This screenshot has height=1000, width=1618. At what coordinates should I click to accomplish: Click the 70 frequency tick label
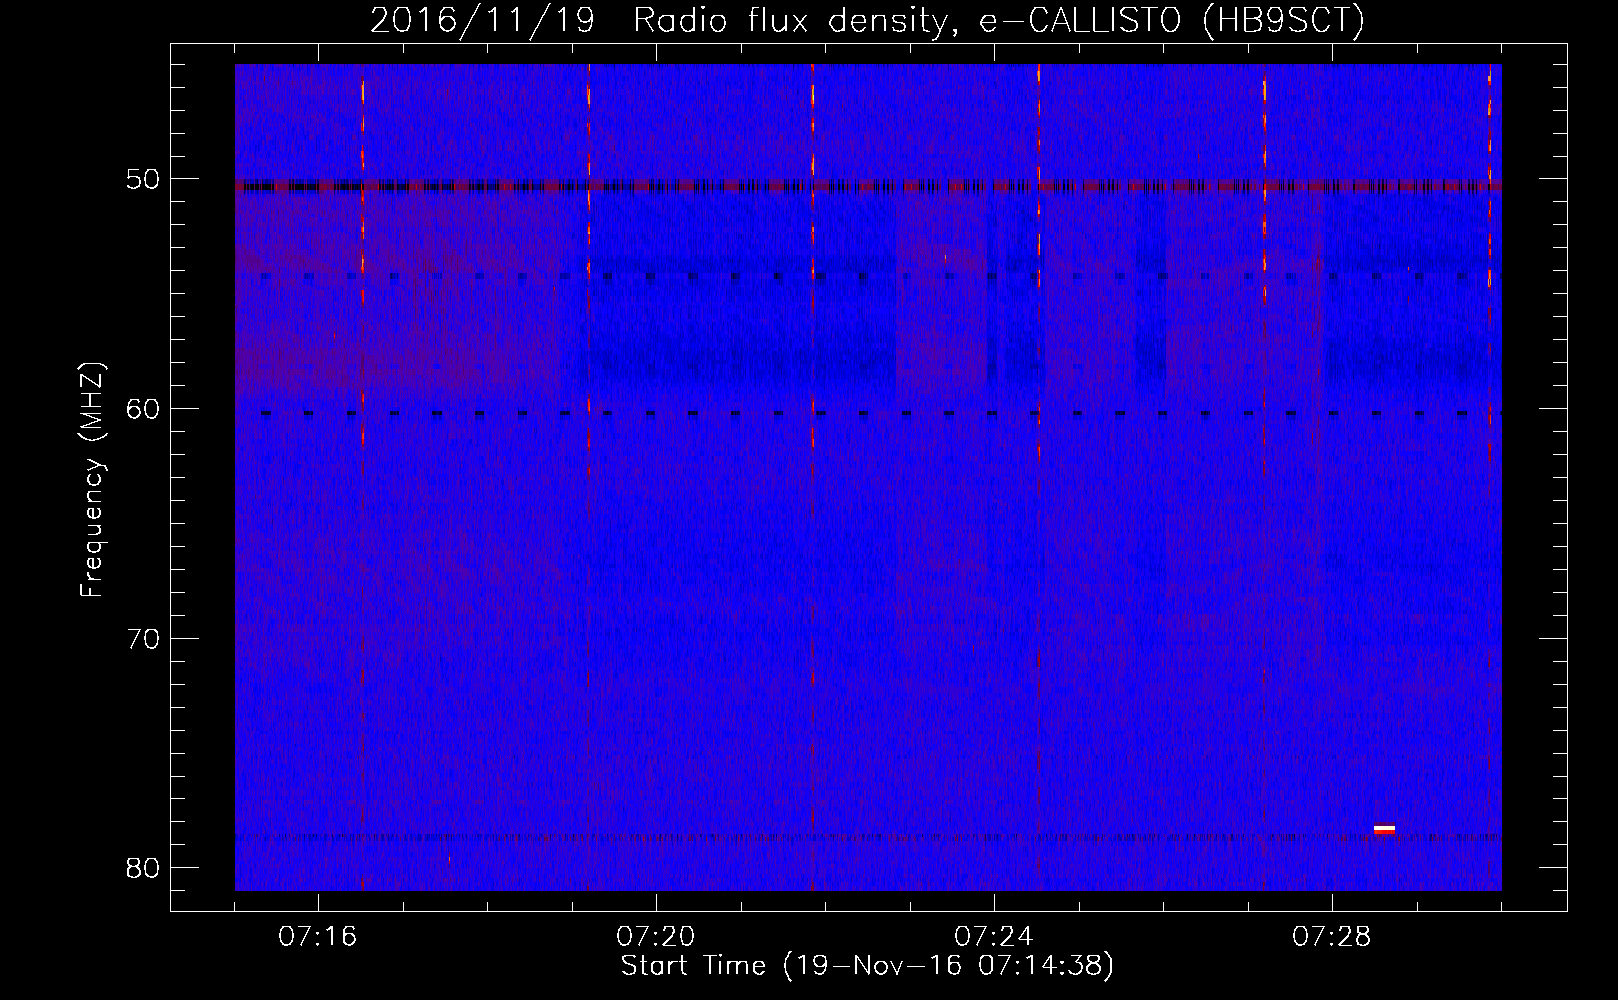pyautogui.click(x=145, y=638)
